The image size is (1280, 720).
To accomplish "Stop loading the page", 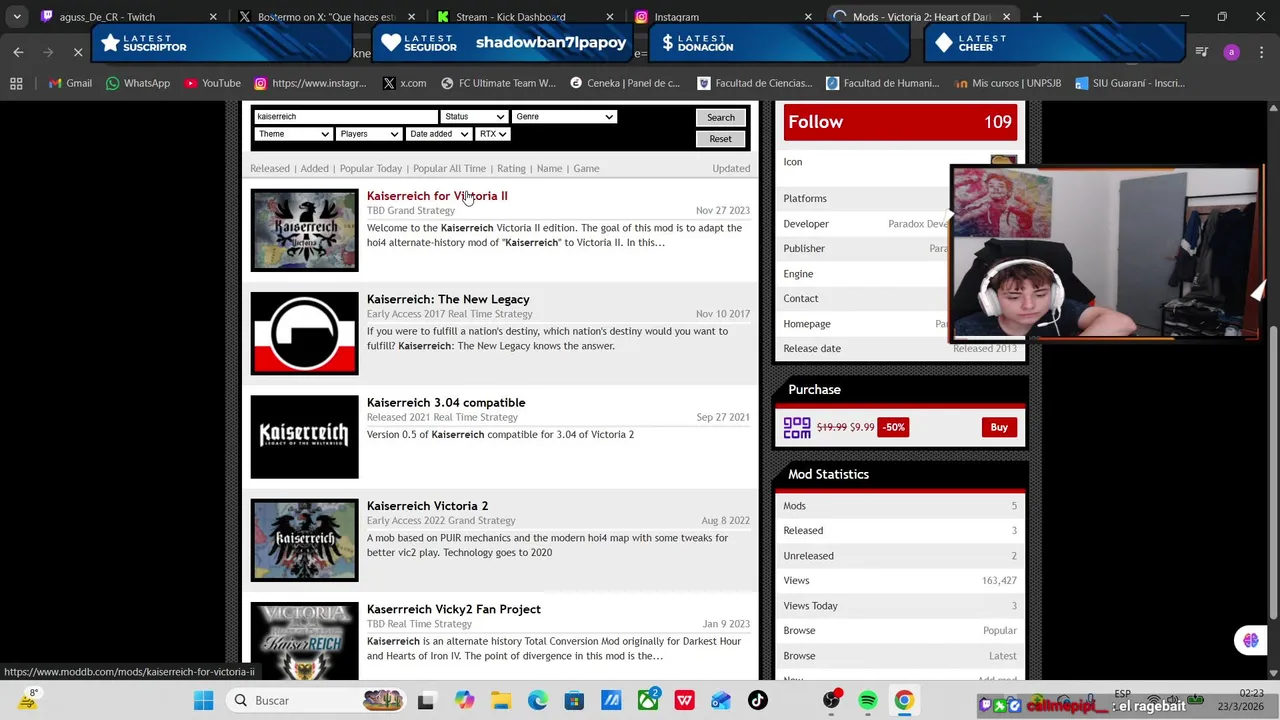I will click(78, 52).
